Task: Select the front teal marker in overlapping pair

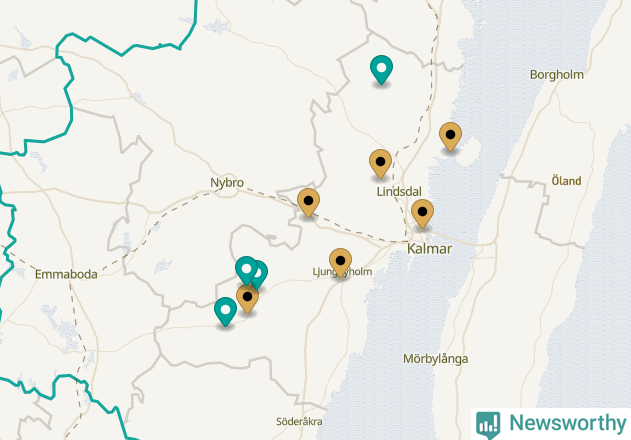Action: click(x=246, y=271)
